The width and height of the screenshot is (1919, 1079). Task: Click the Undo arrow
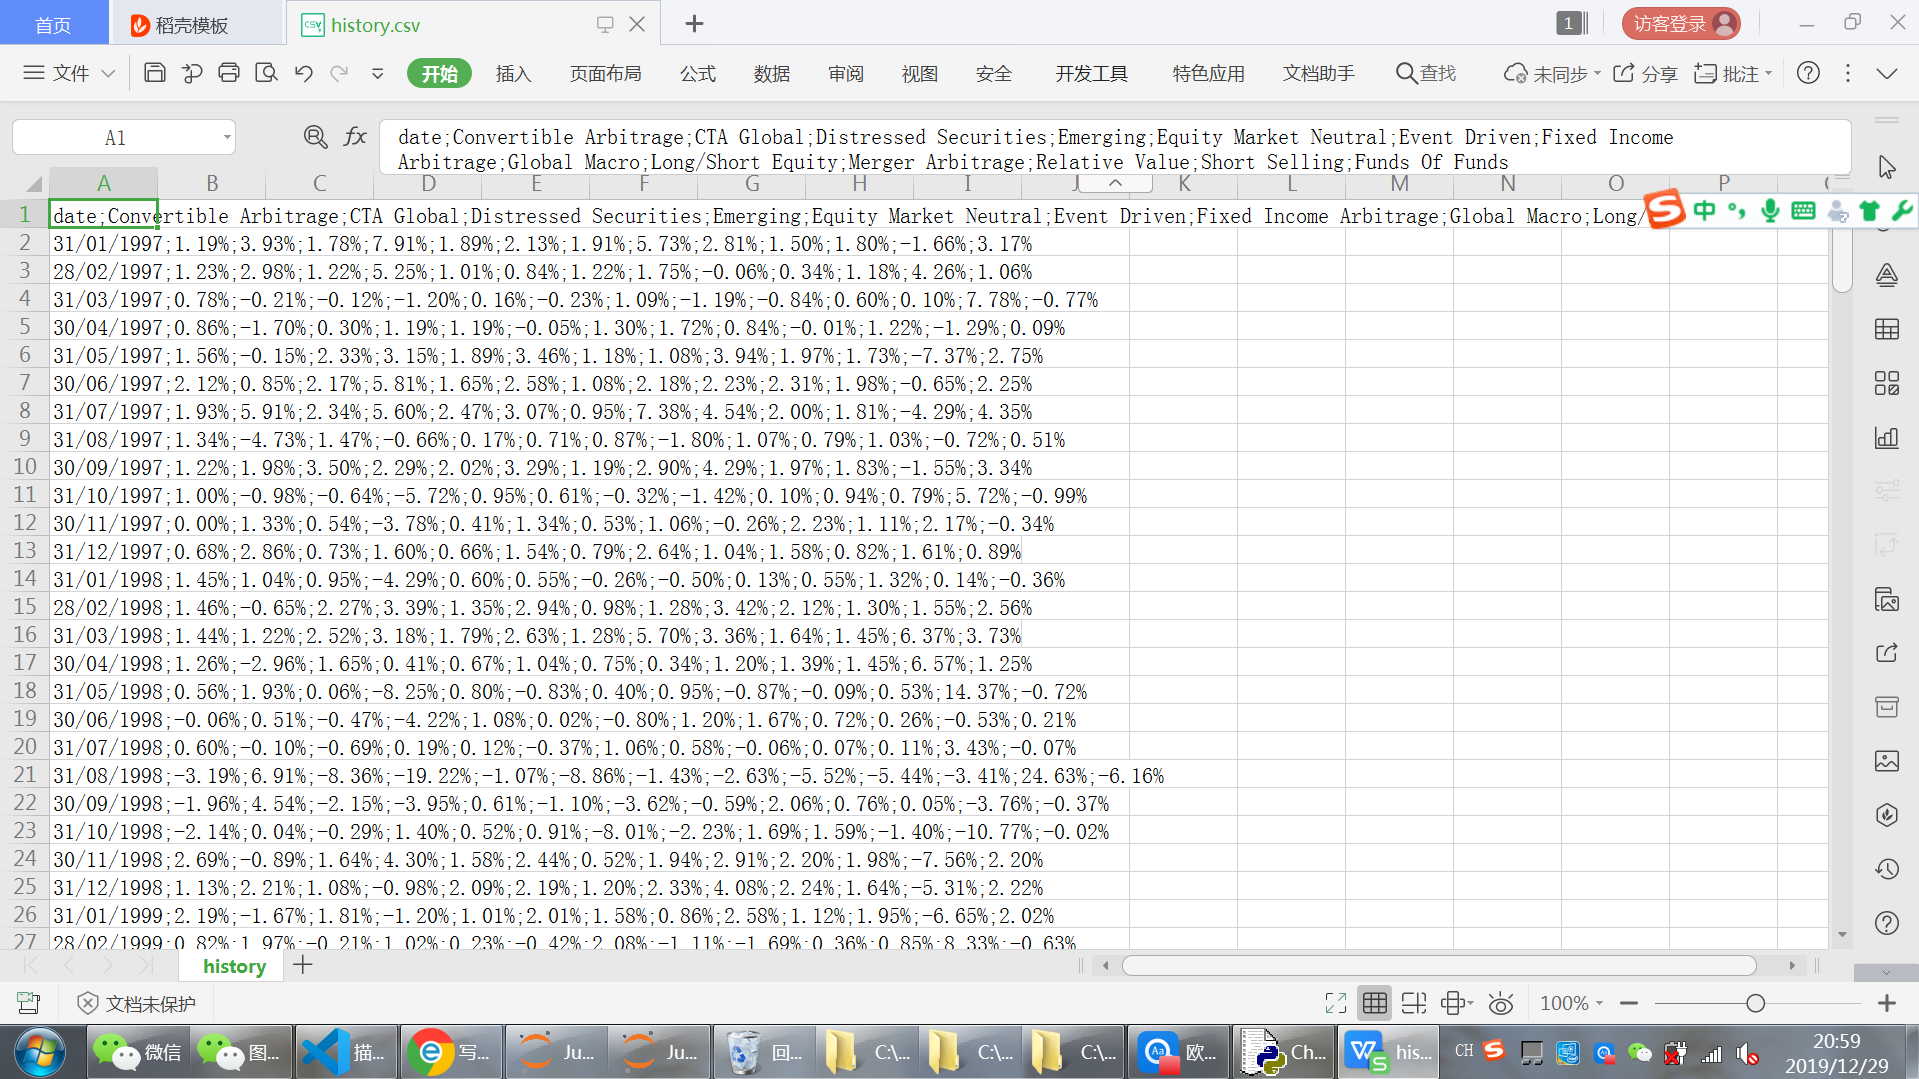tap(304, 73)
